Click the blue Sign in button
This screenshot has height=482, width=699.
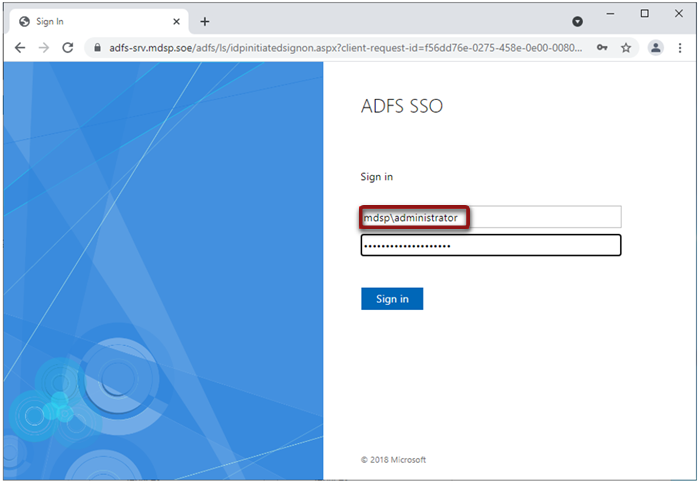(392, 299)
